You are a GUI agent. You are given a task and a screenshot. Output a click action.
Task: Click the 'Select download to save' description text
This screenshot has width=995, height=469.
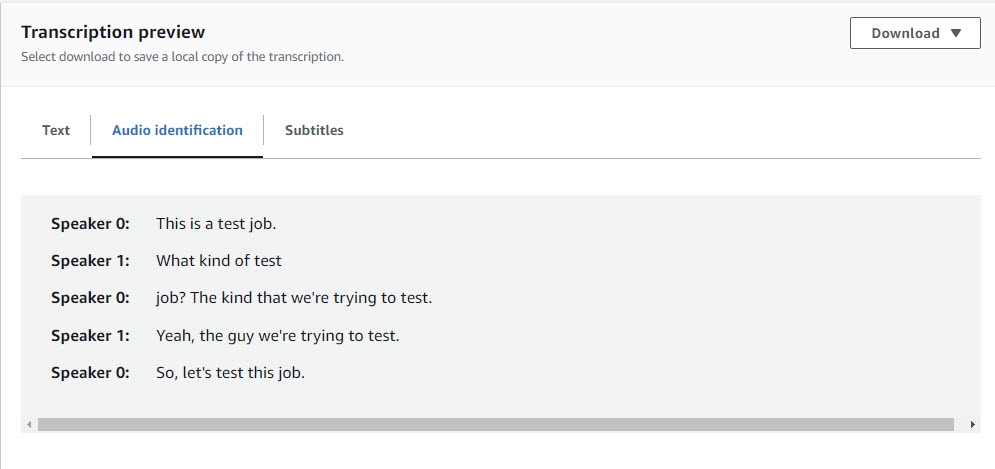pos(182,56)
